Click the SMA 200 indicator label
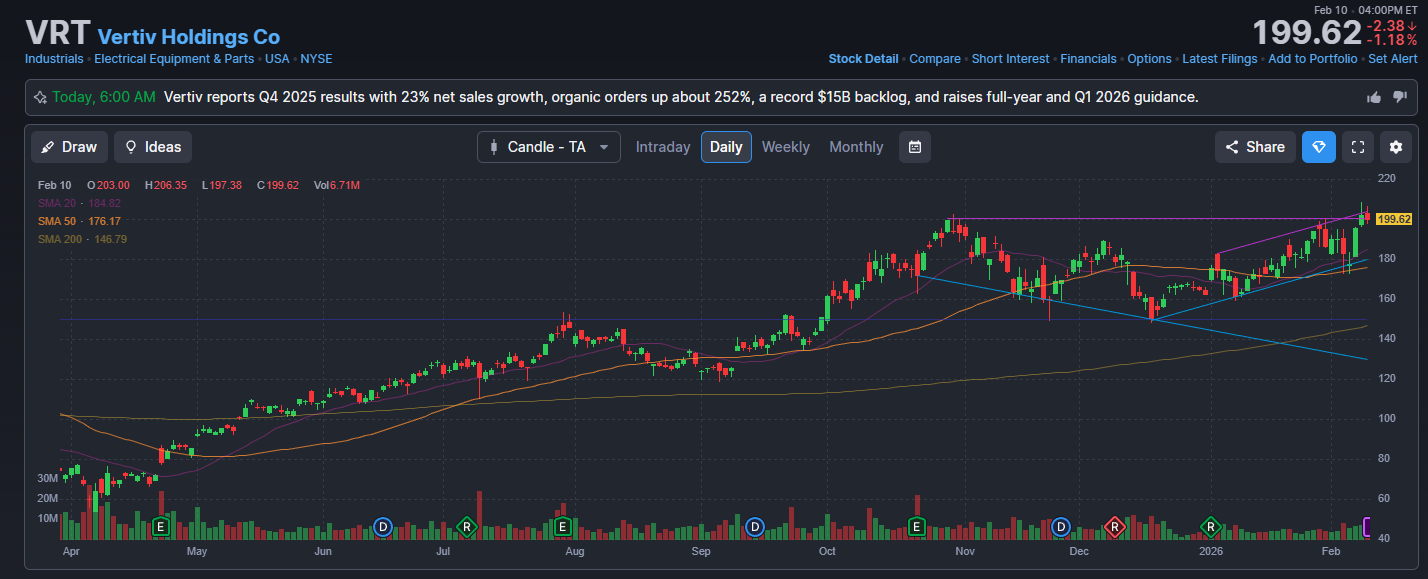 pyautogui.click(x=82, y=239)
